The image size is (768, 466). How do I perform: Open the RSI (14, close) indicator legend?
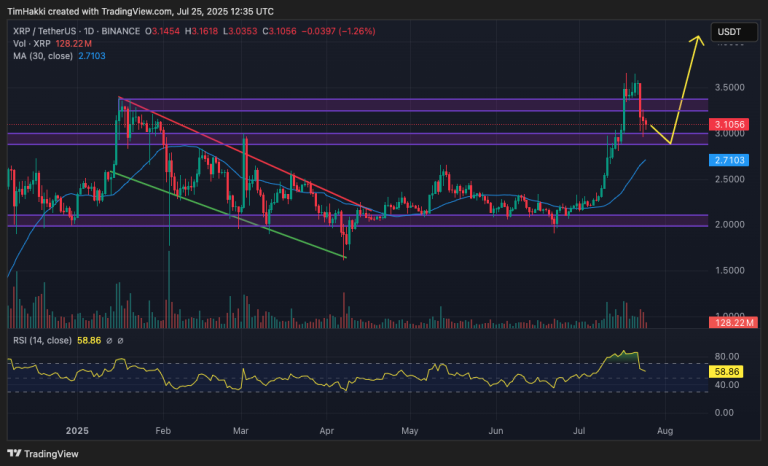[42, 341]
